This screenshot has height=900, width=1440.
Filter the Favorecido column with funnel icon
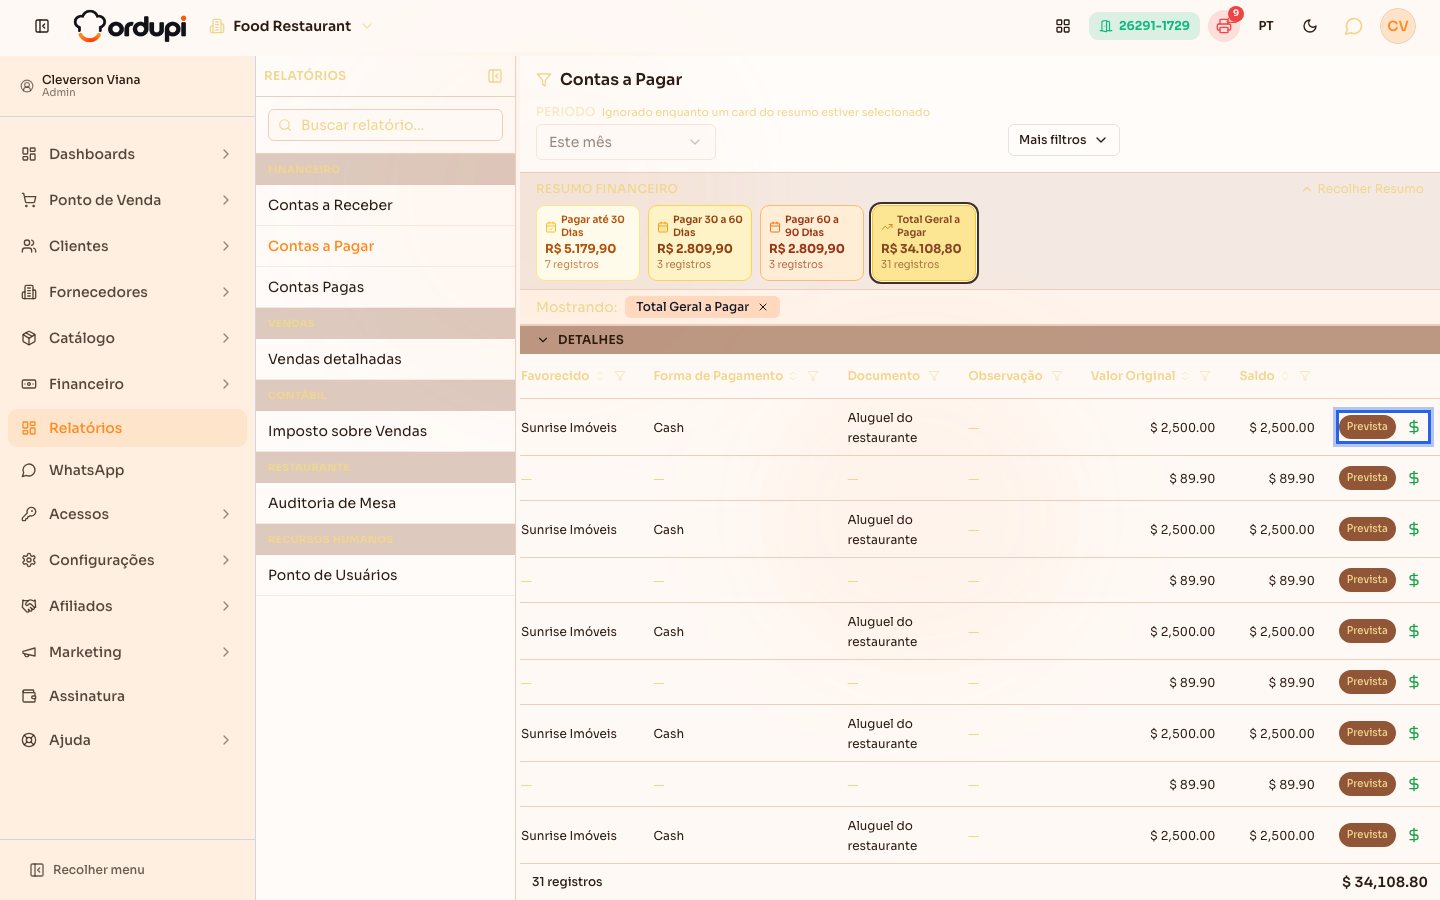[620, 376]
